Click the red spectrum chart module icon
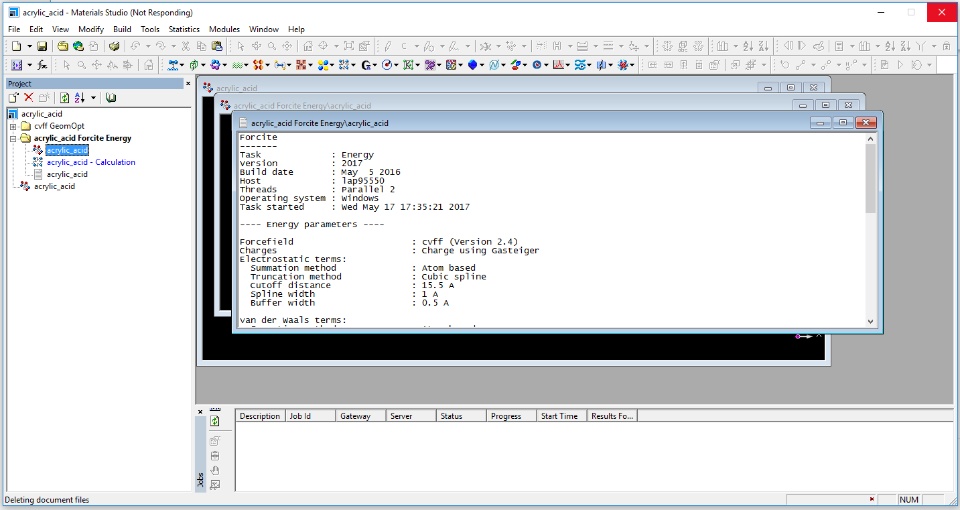 (558, 65)
